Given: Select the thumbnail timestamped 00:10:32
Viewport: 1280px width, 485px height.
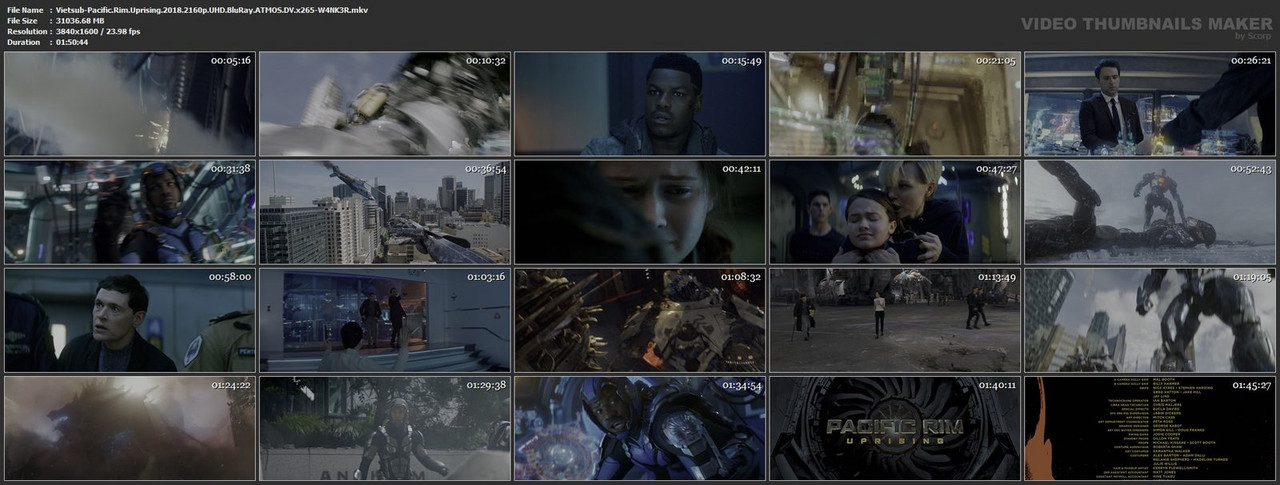Looking at the screenshot, I should pos(384,104).
